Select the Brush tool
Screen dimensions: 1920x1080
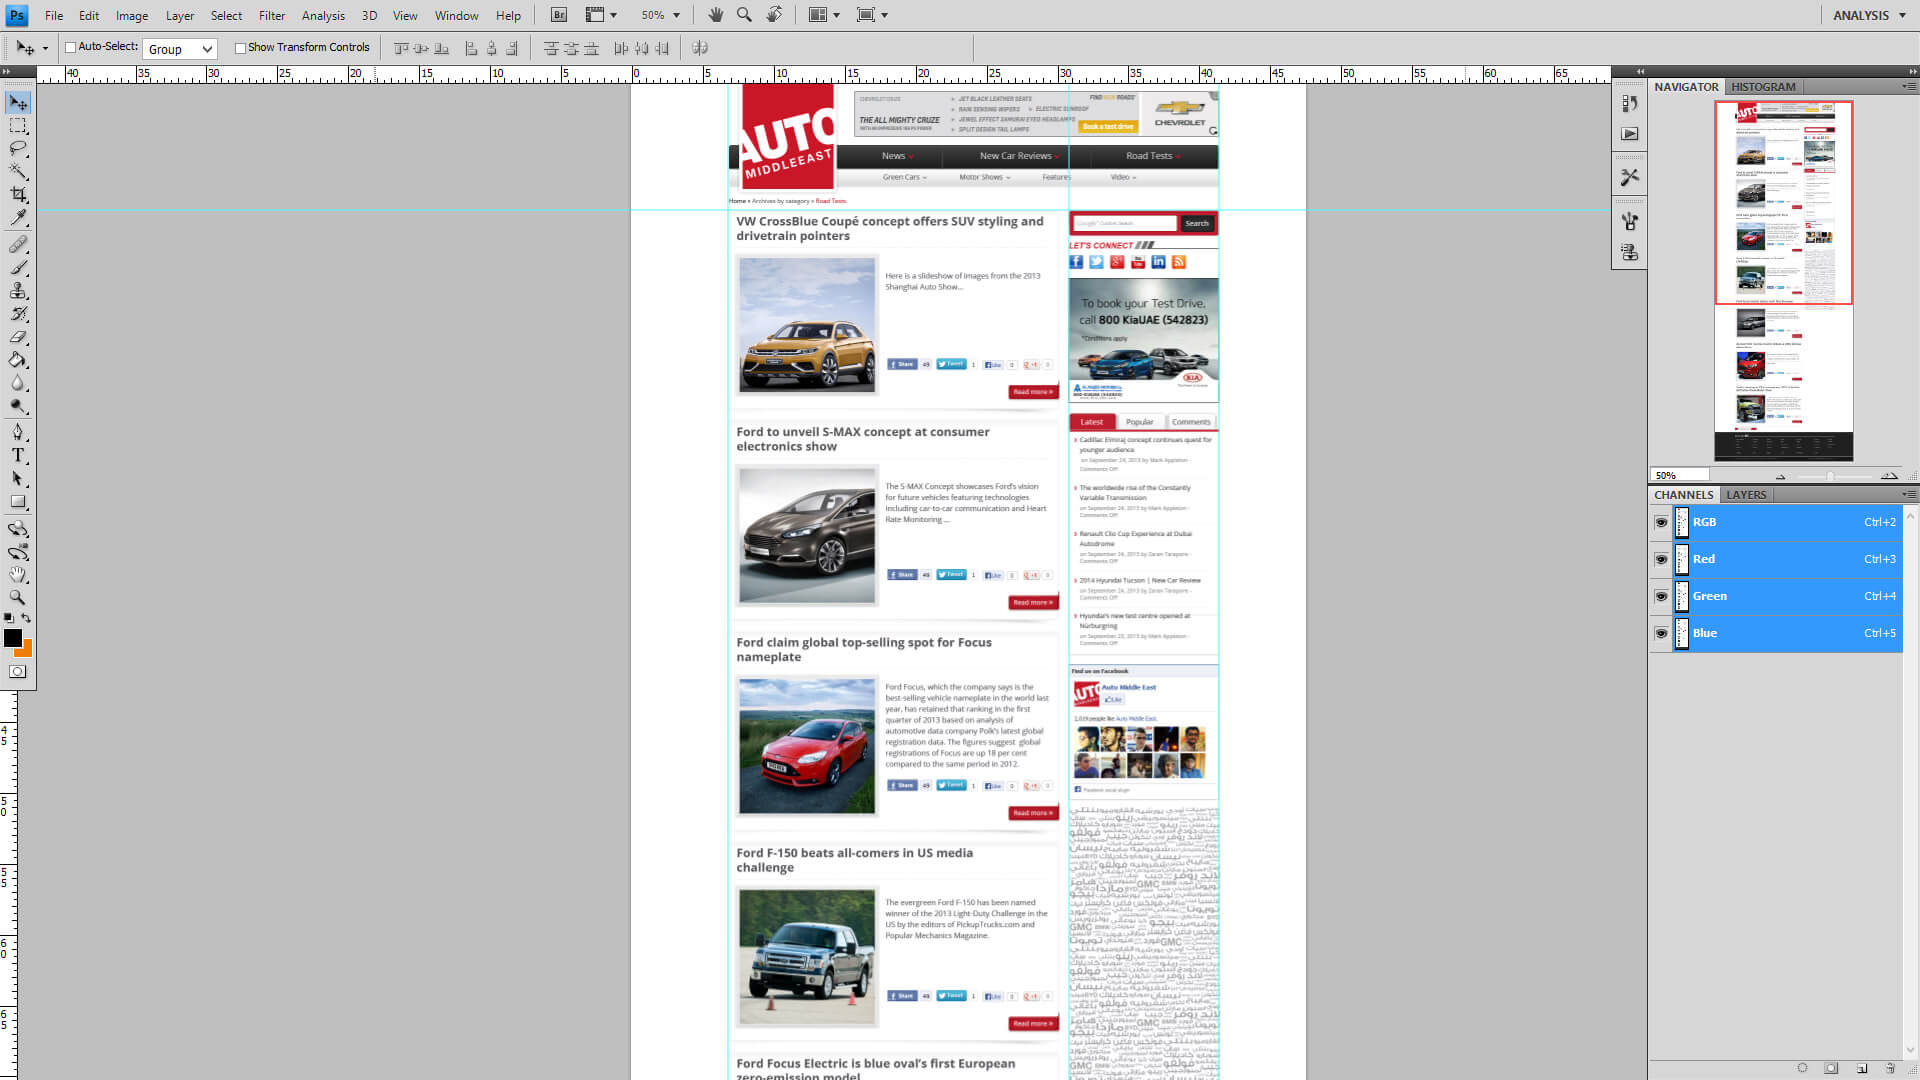18,268
